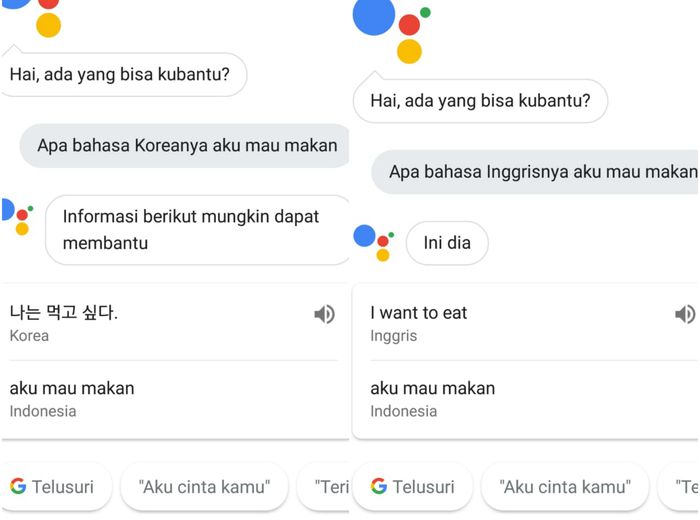Tap the right Telusuri search chip label
Image resolution: width=700 pixels, height=520 pixels.
[423, 487]
